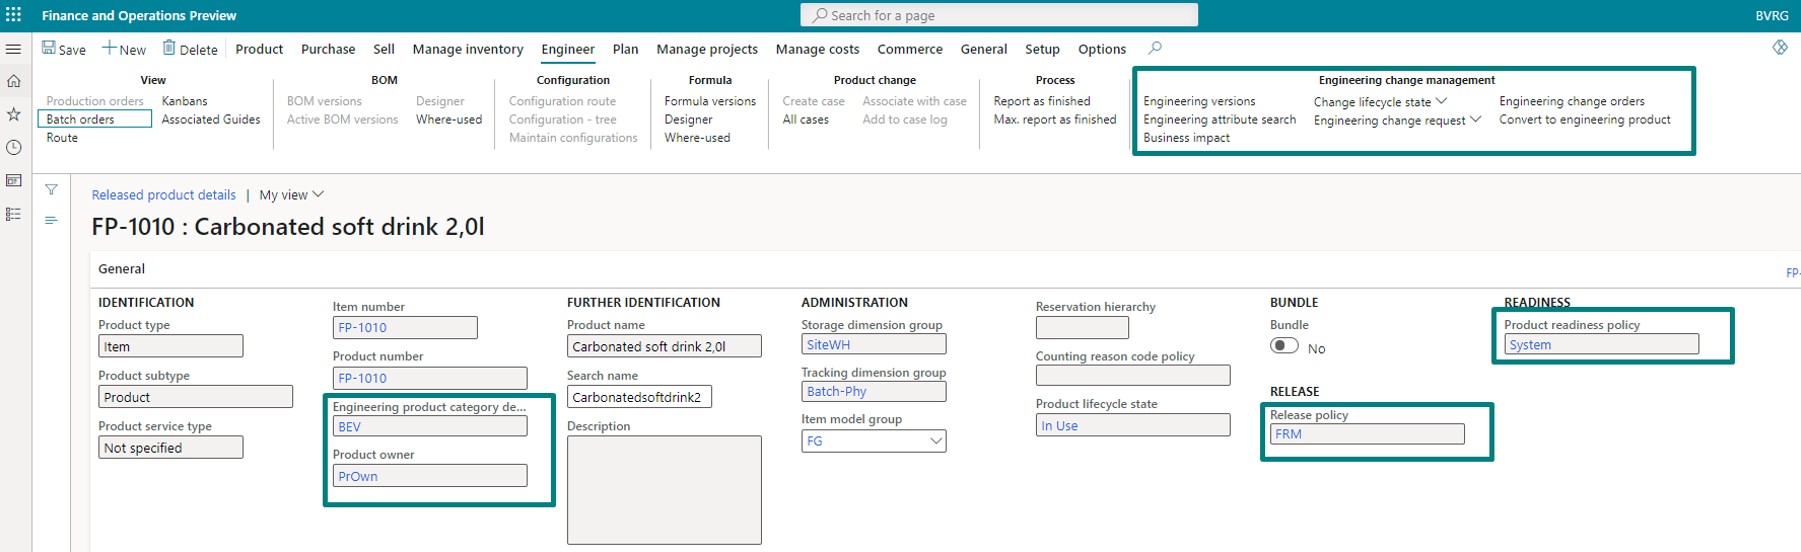Viewport: 1801px width, 552px height.
Task: Click the Delete trash icon
Action: point(169,48)
